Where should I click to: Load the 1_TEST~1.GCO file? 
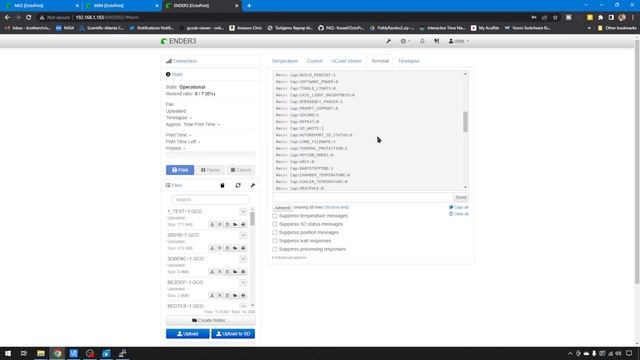235,224
